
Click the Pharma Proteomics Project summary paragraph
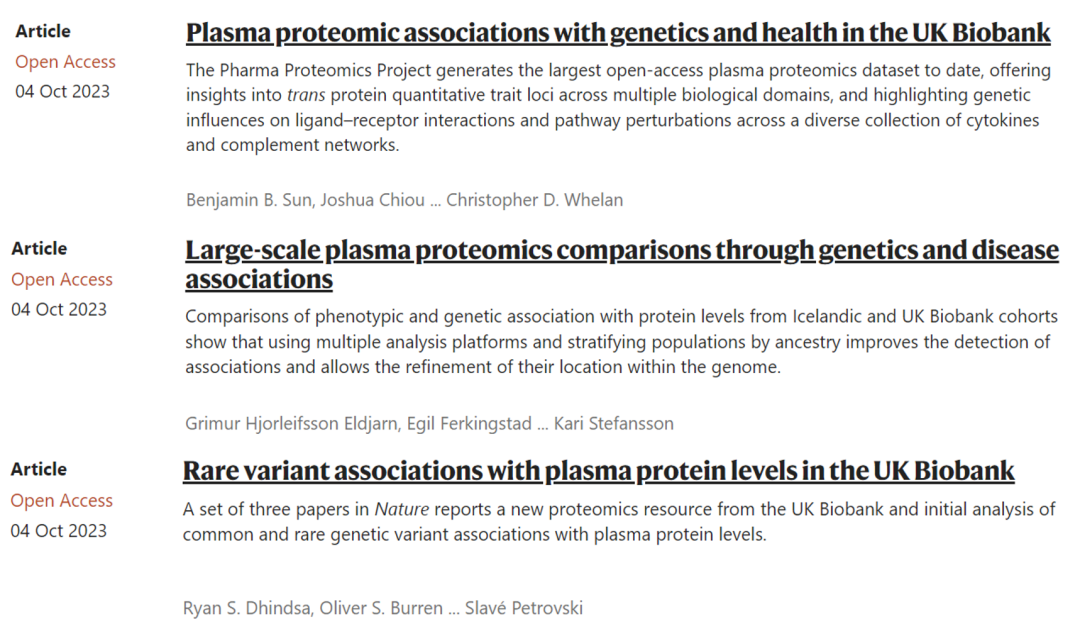coord(612,108)
